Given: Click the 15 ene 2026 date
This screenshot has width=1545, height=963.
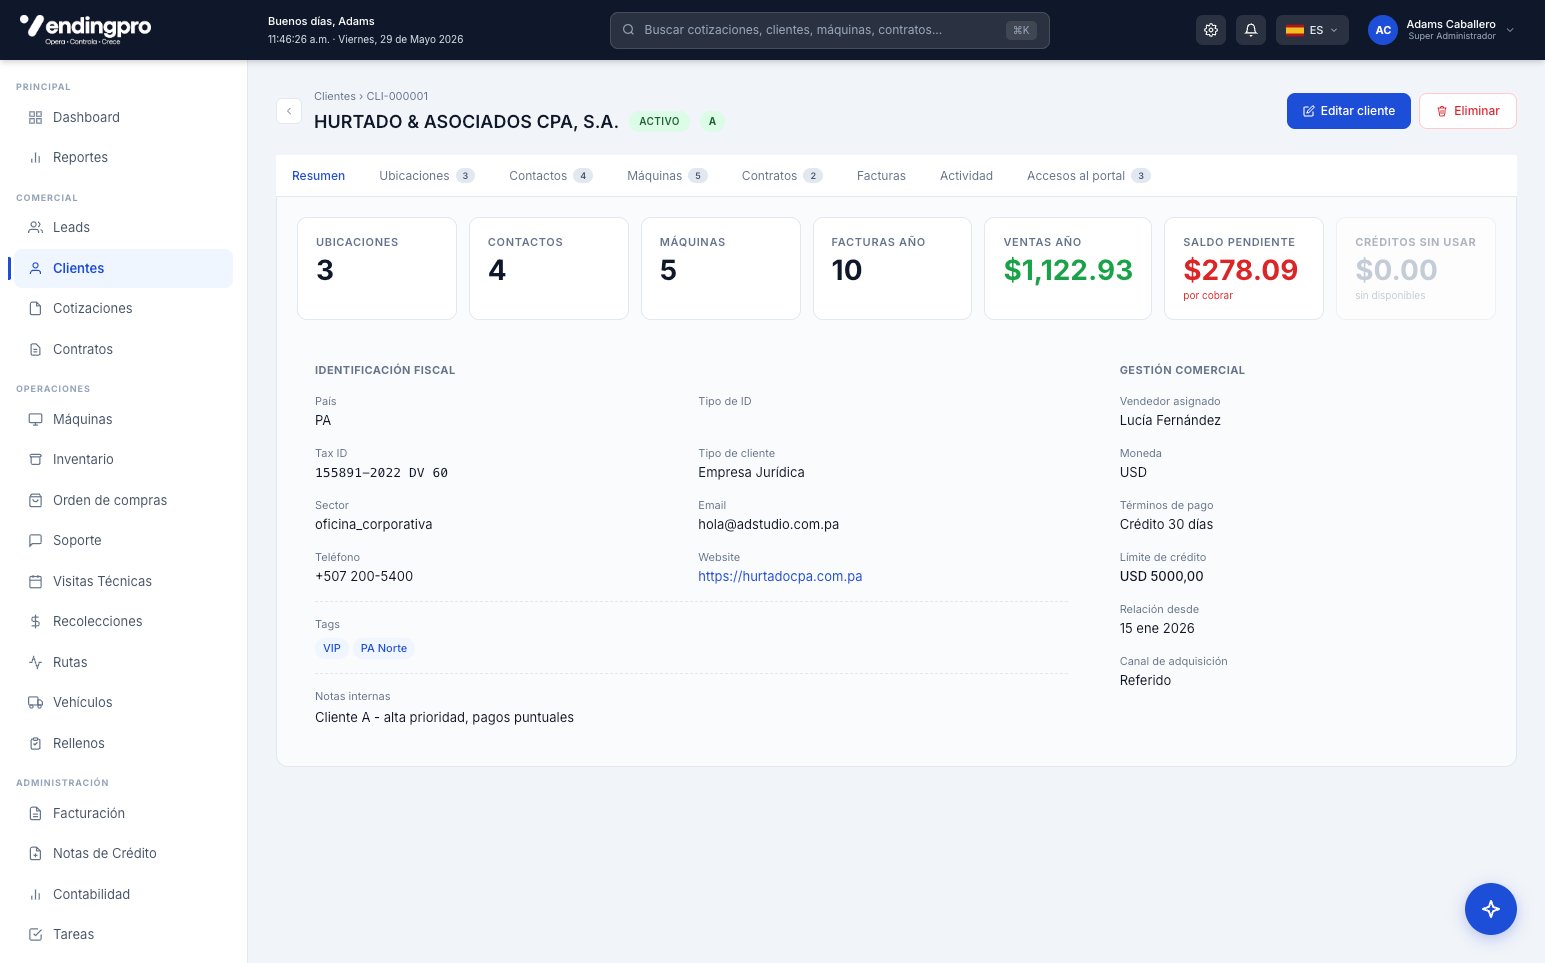Looking at the screenshot, I should click(x=1157, y=629).
